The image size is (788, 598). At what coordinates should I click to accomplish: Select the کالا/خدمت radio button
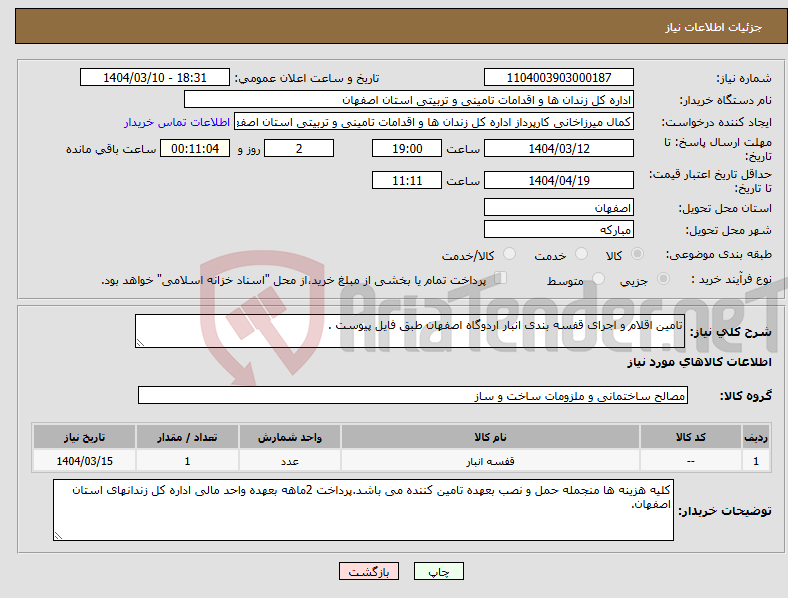510,254
